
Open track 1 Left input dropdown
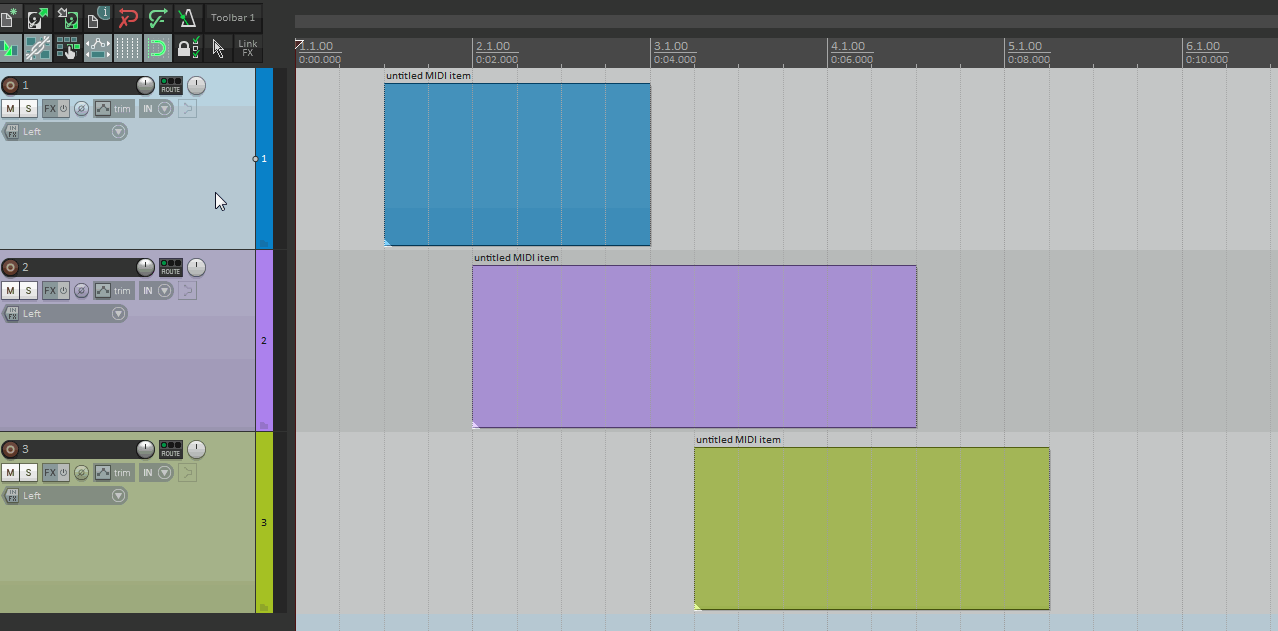[x=66, y=131]
